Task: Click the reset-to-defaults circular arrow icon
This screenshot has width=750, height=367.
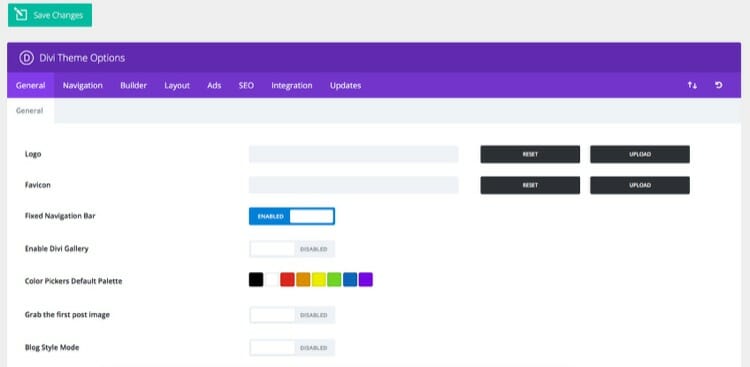Action: pyautogui.click(x=718, y=85)
